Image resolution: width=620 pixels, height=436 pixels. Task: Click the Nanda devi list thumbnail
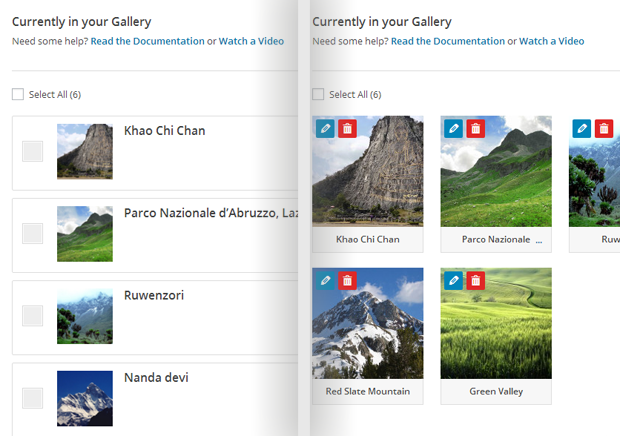(x=85, y=398)
